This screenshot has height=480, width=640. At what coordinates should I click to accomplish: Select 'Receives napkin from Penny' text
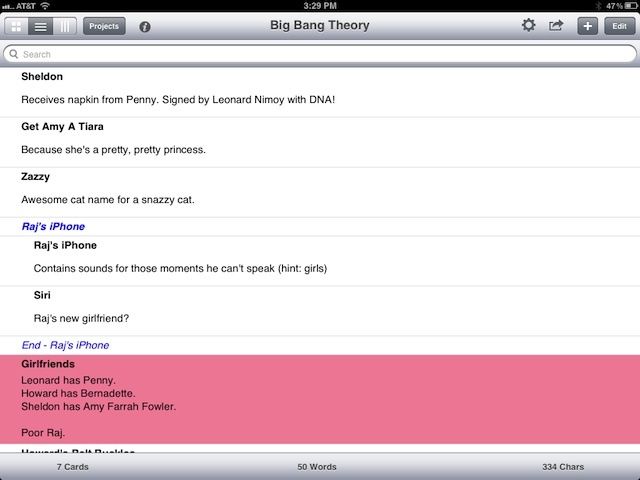click(x=89, y=100)
